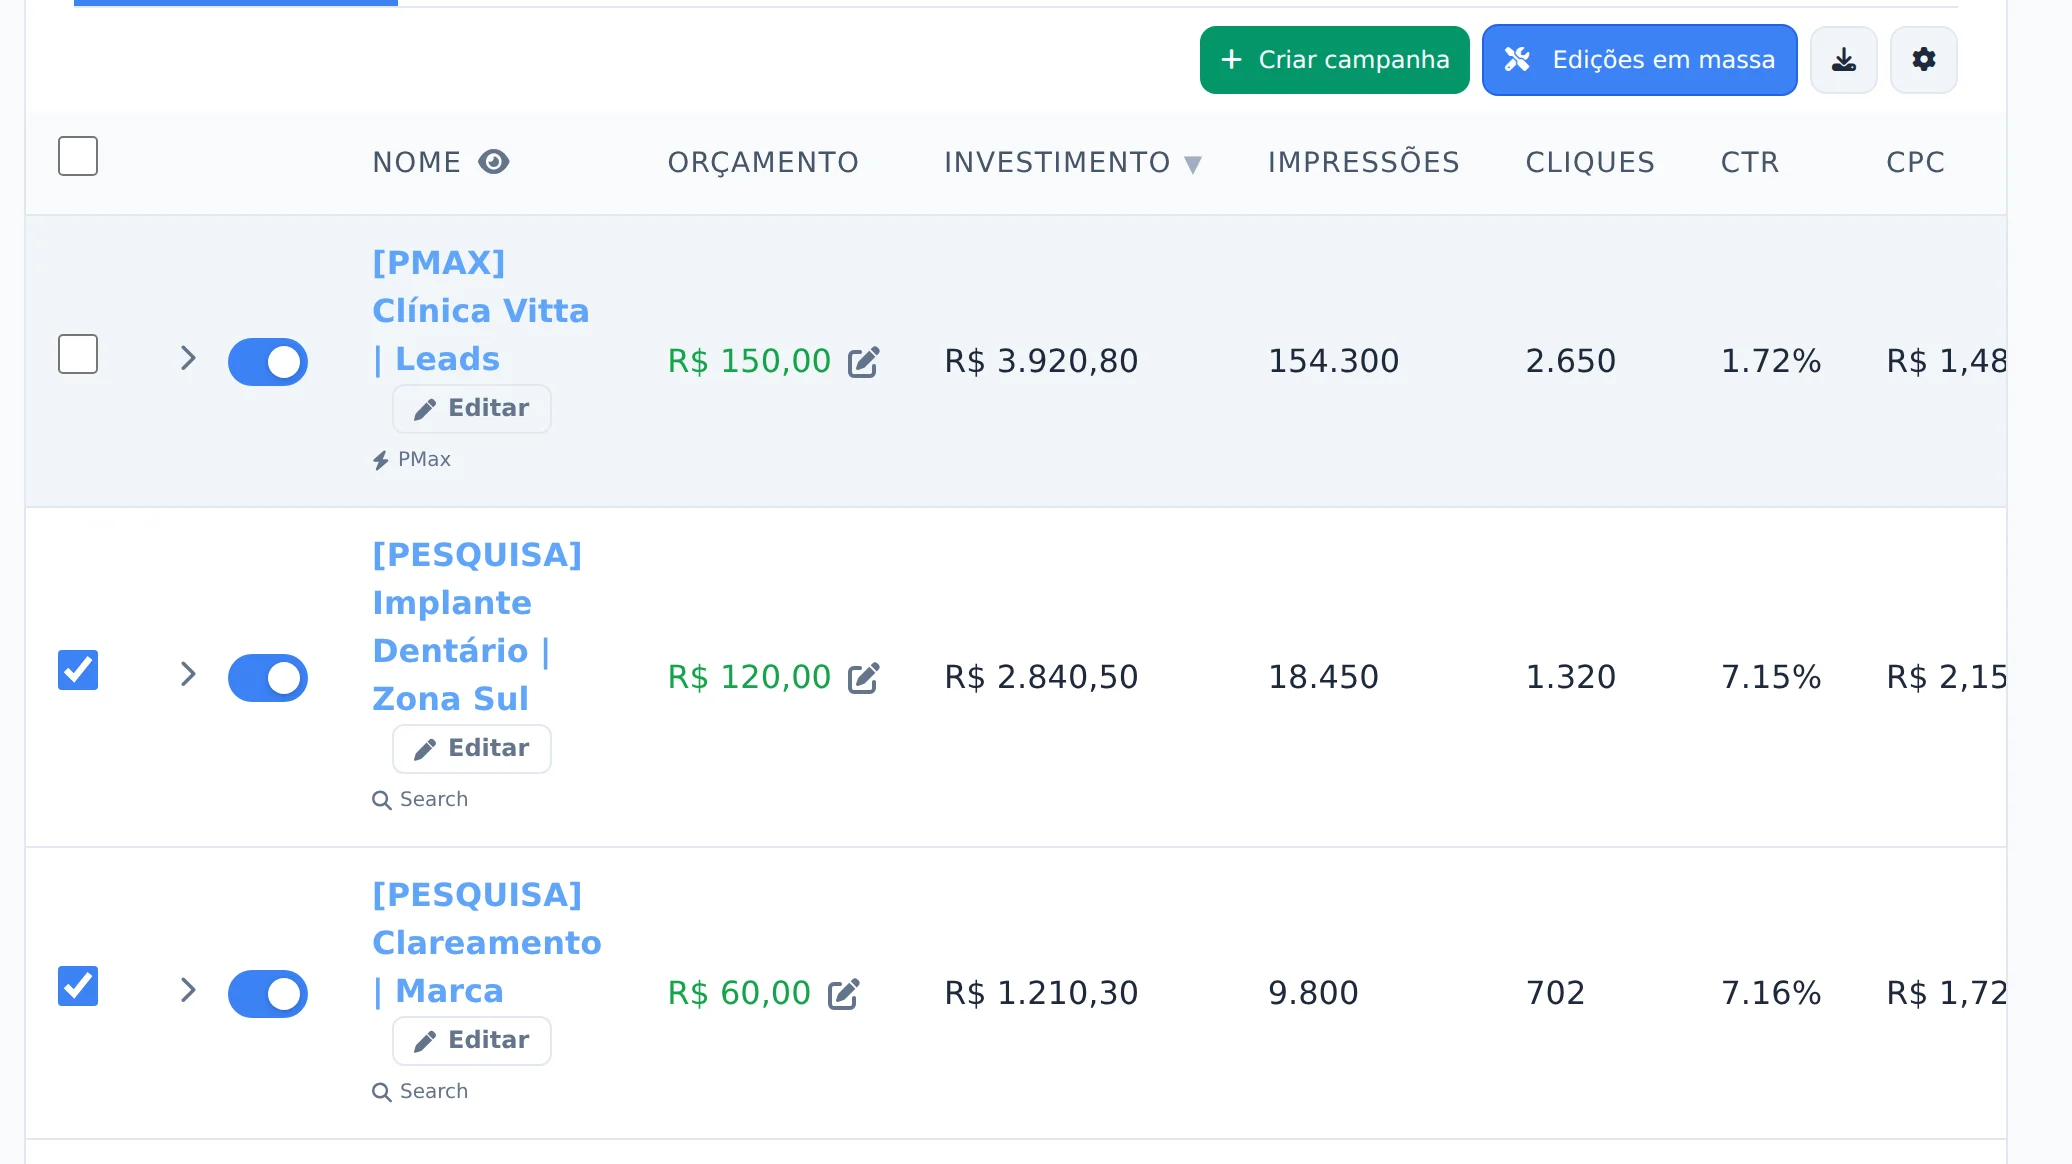Disable the Implante Dentário campaign toggle
Image resolution: width=2072 pixels, height=1164 pixels.
[x=268, y=678]
